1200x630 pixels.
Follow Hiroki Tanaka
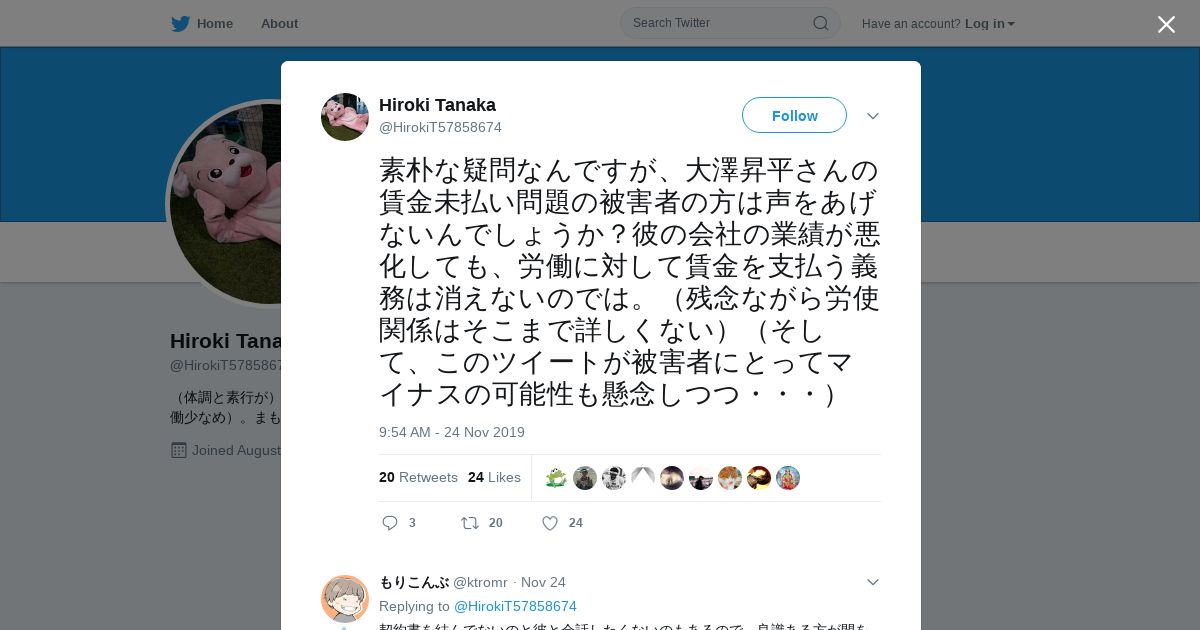[794, 115]
